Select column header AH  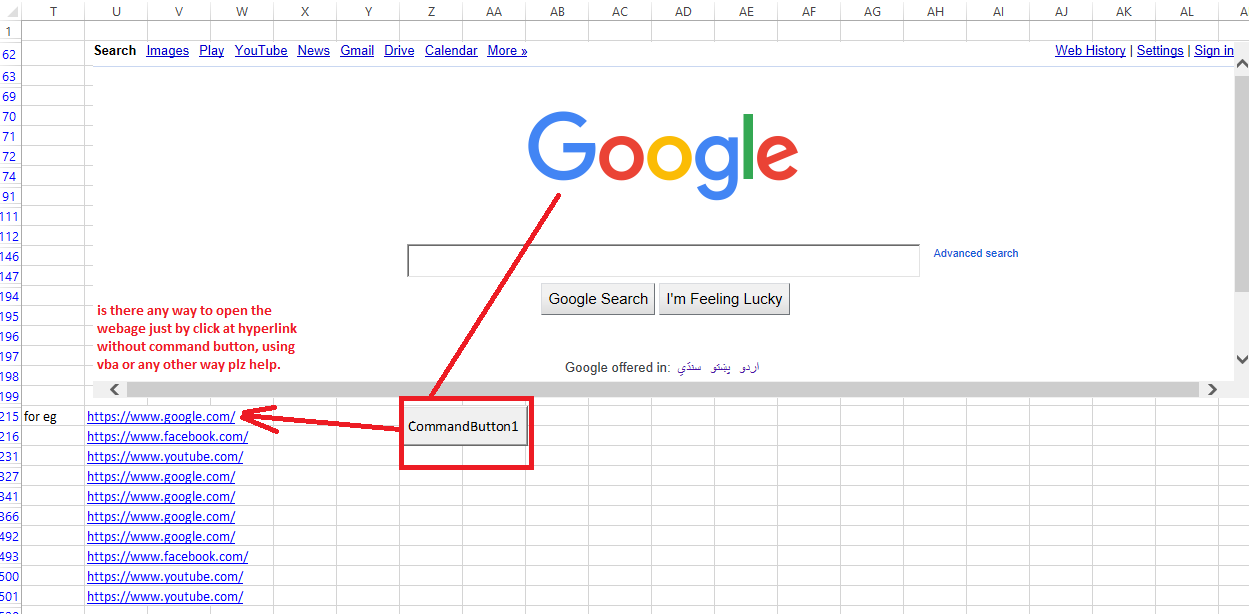(x=935, y=11)
